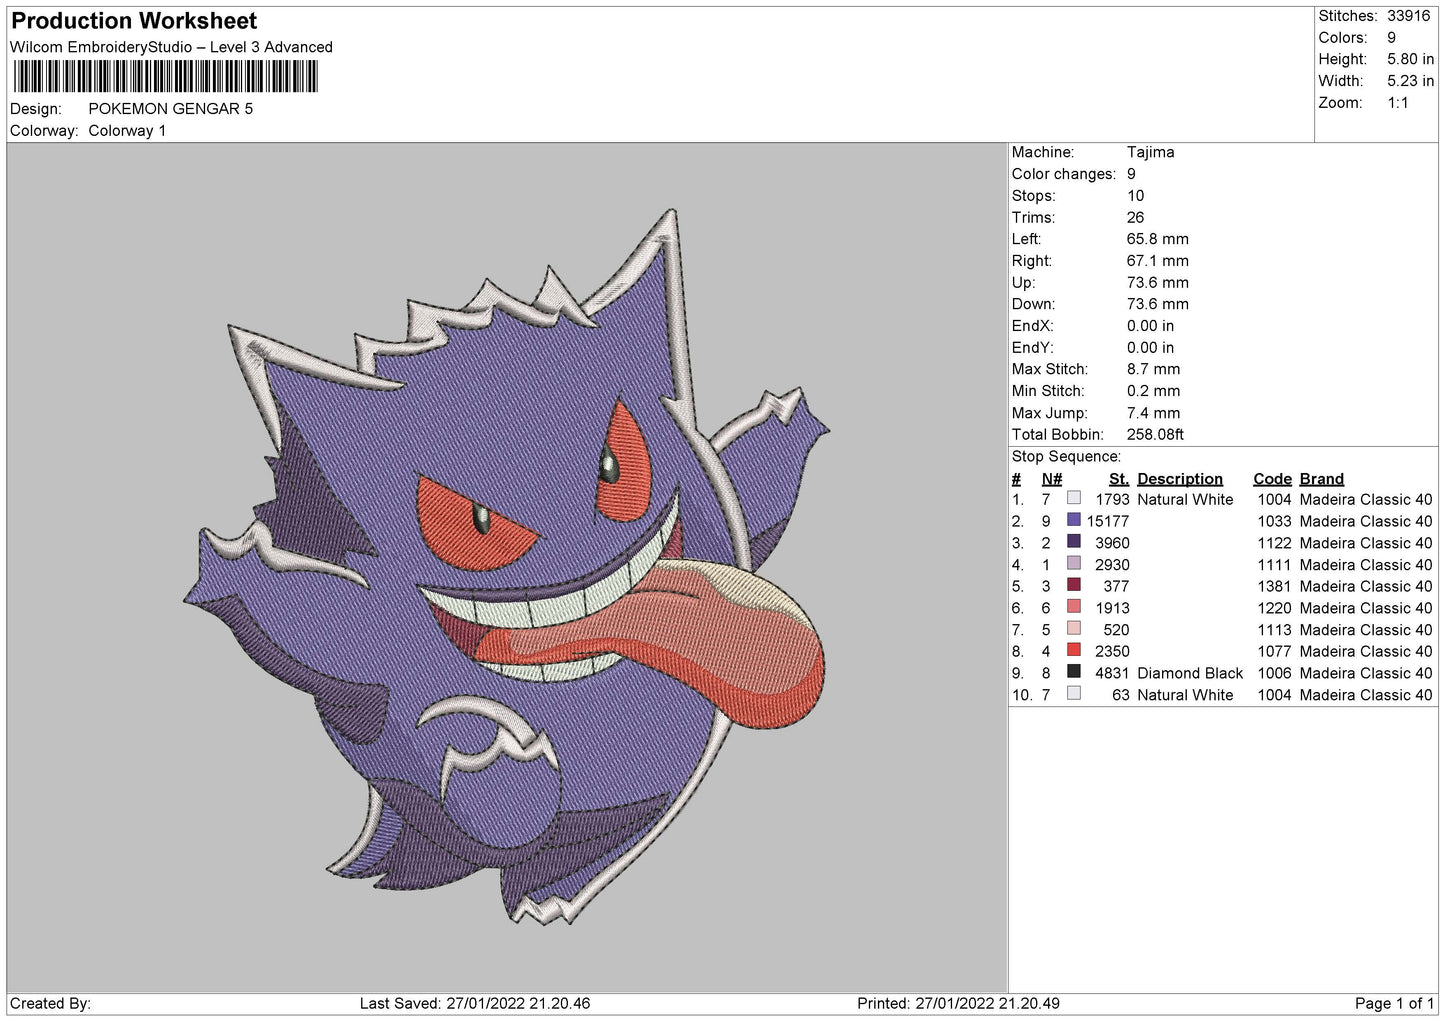Click width value '5.23 in'
This screenshot has width=1445, height=1021.
click(1410, 81)
